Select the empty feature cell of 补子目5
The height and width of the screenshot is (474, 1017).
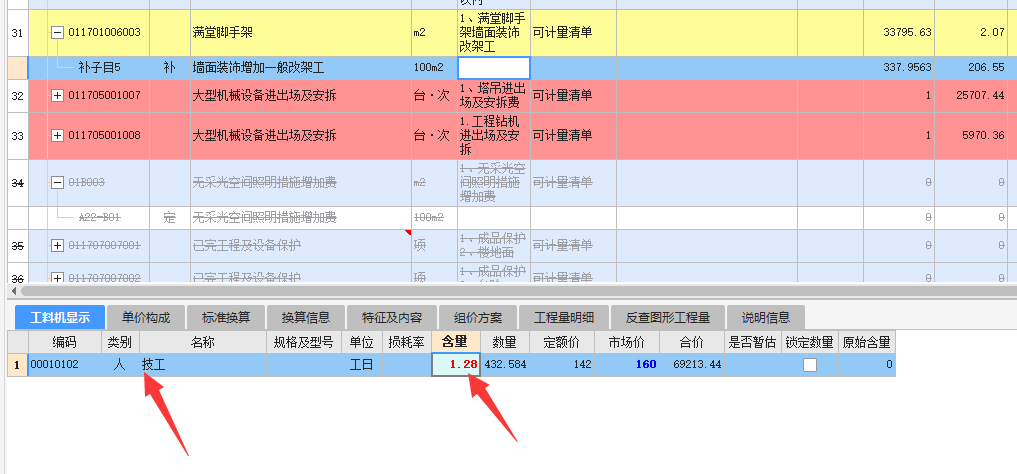pyautogui.click(x=494, y=67)
